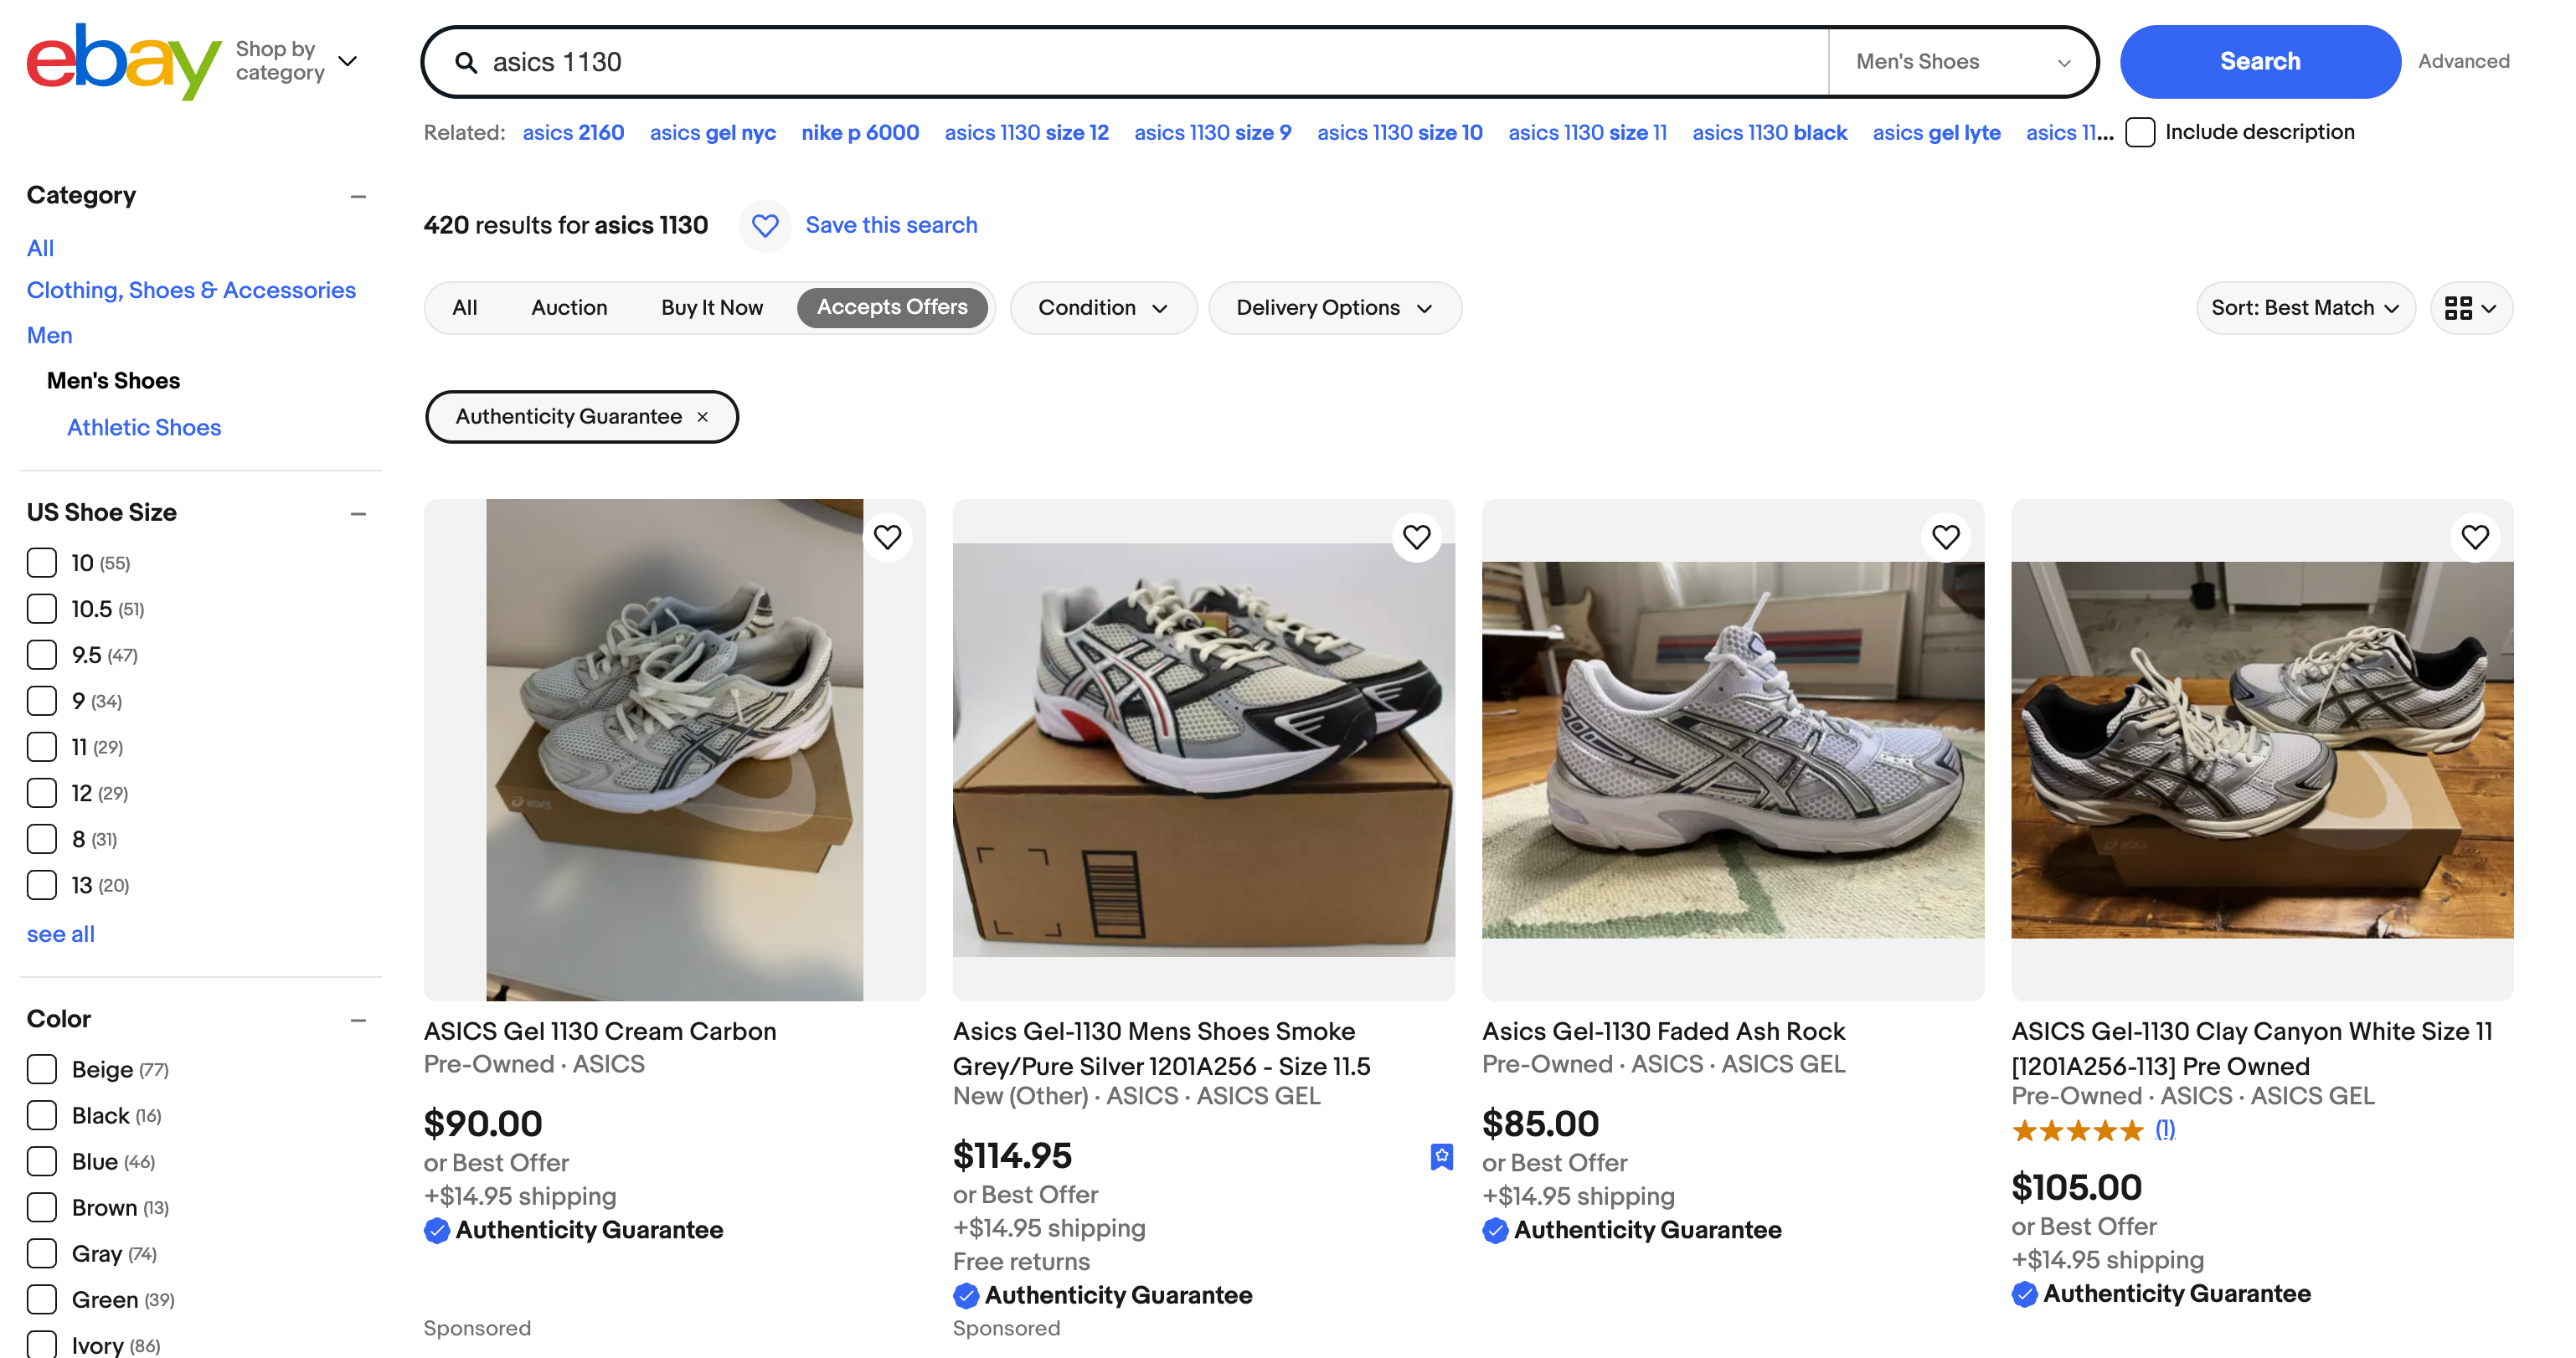2576x1358 pixels.
Task: Click into the asics 1130 search field
Action: (x=1150, y=62)
